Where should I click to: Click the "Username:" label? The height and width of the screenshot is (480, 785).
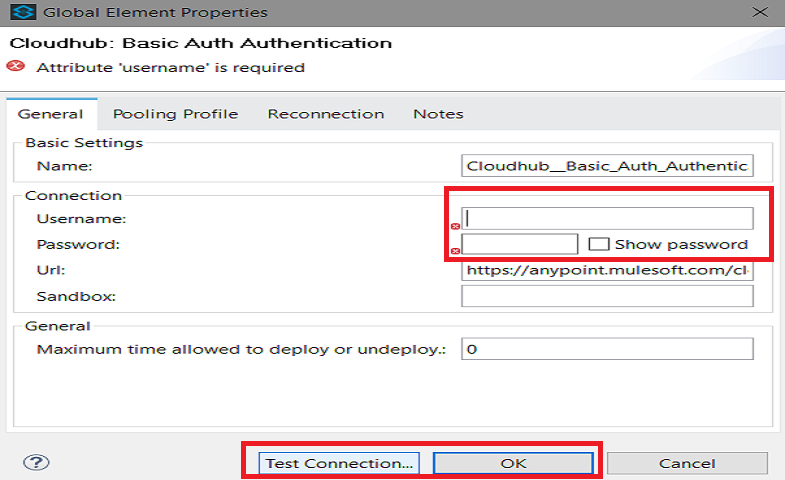[82, 219]
